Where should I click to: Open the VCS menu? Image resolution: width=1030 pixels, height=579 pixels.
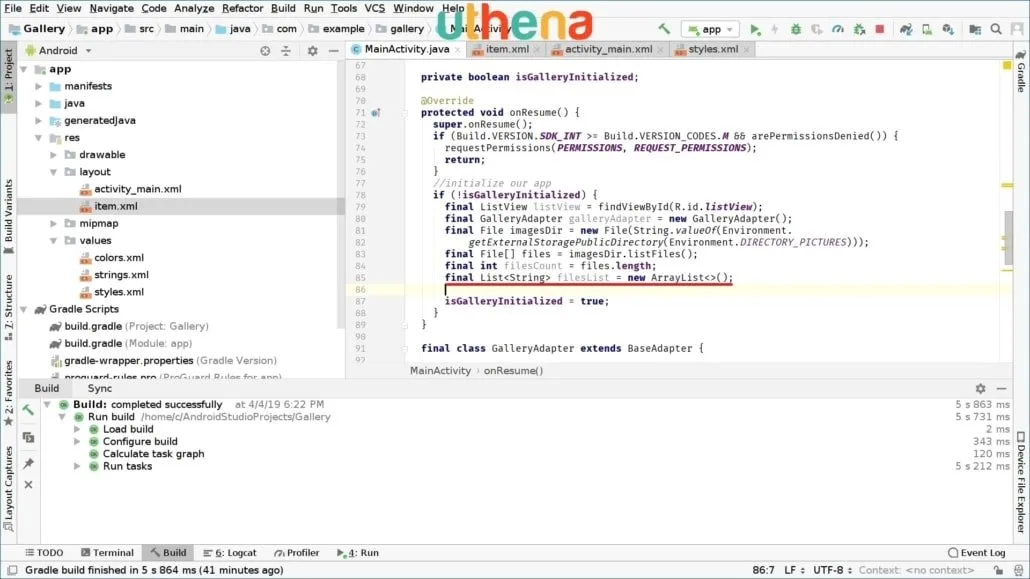374,9
